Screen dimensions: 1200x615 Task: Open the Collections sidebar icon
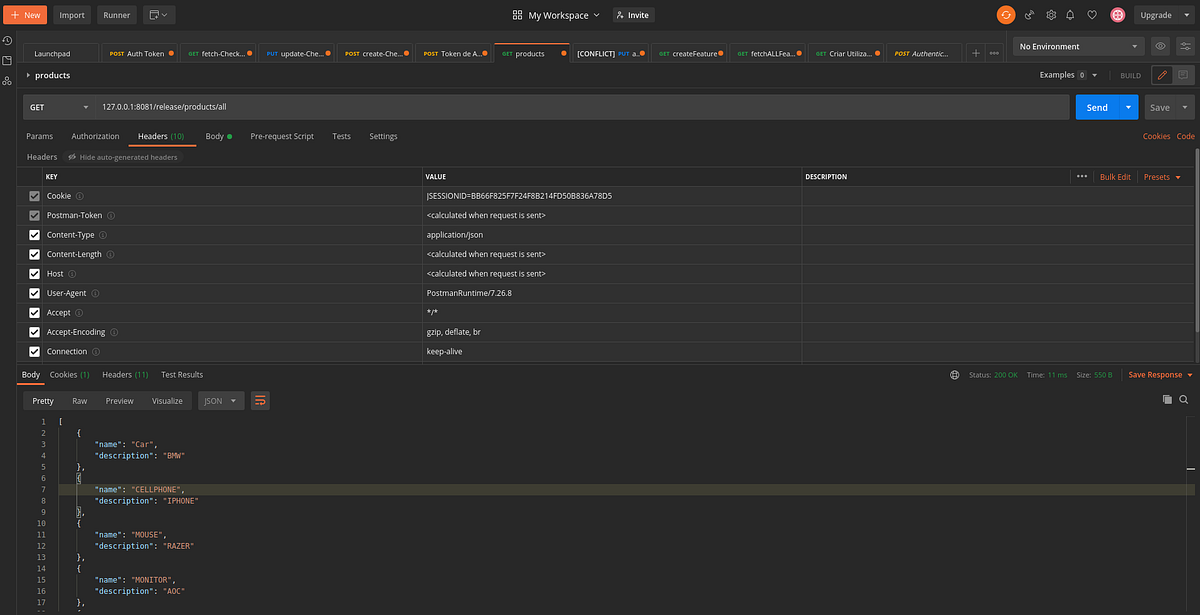[x=8, y=60]
